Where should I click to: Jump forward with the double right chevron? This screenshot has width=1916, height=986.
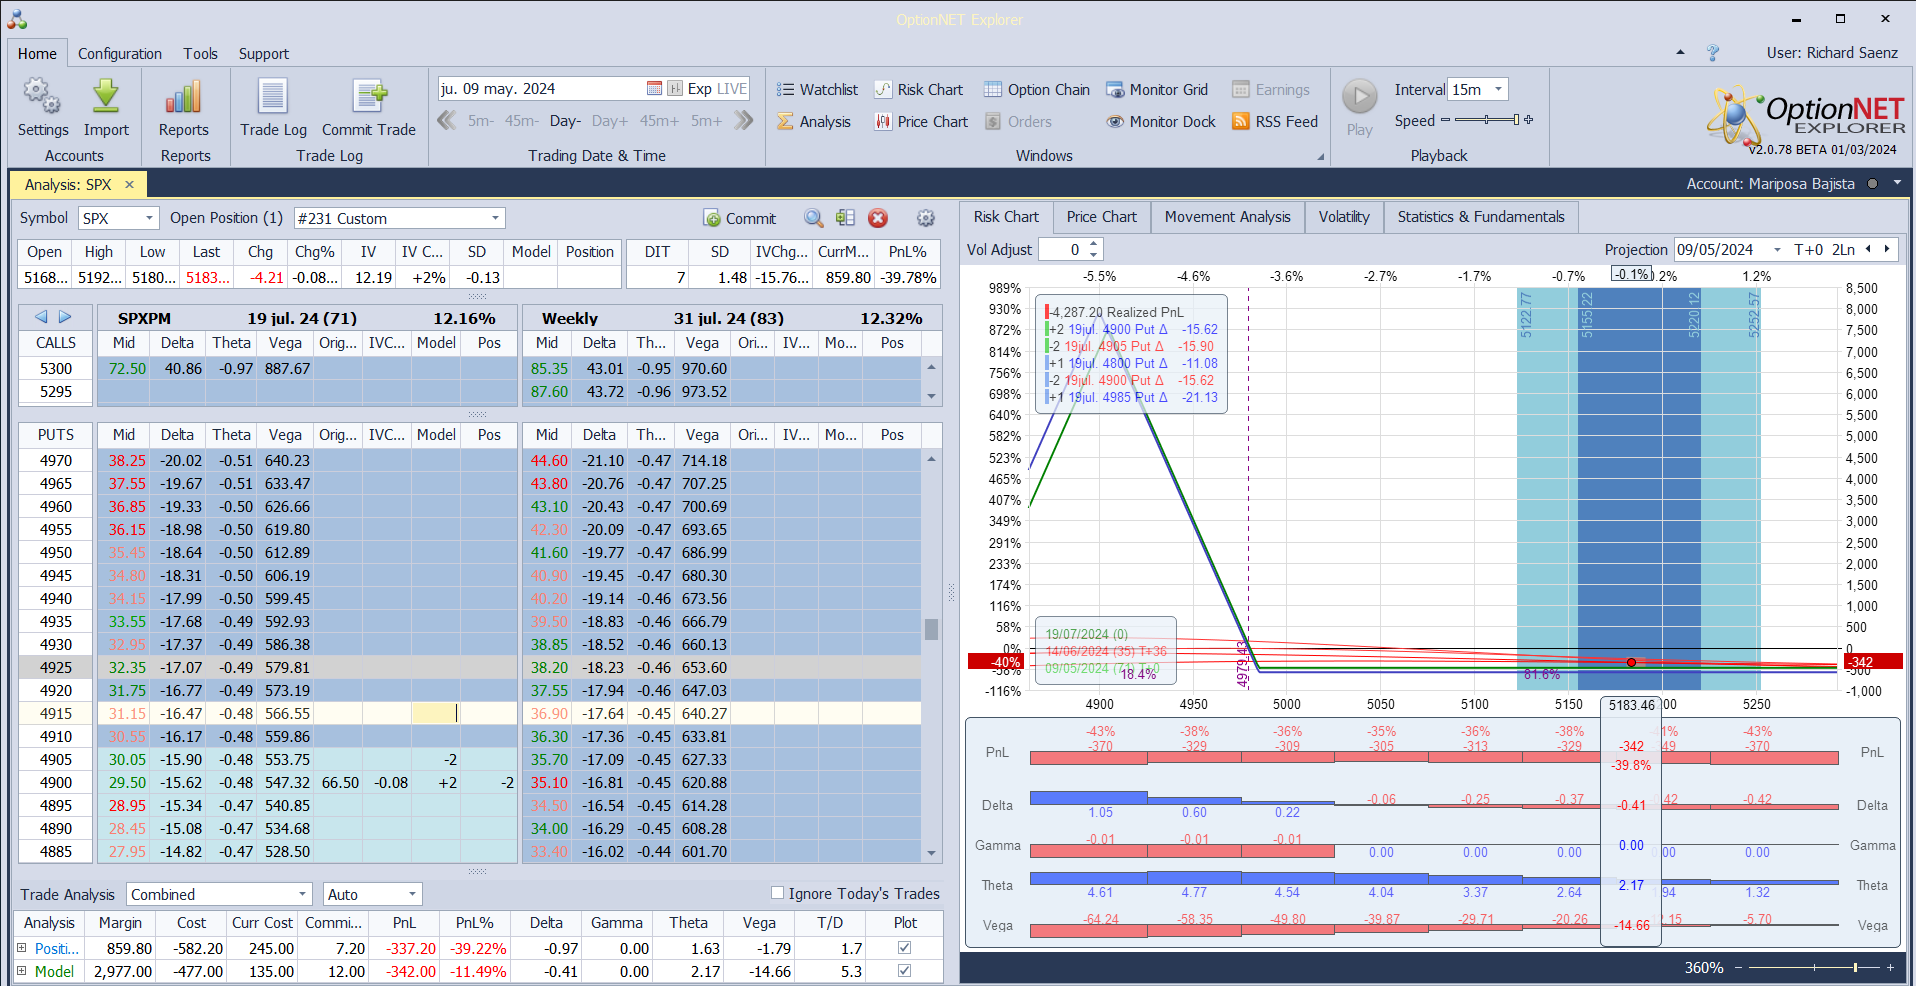click(743, 121)
